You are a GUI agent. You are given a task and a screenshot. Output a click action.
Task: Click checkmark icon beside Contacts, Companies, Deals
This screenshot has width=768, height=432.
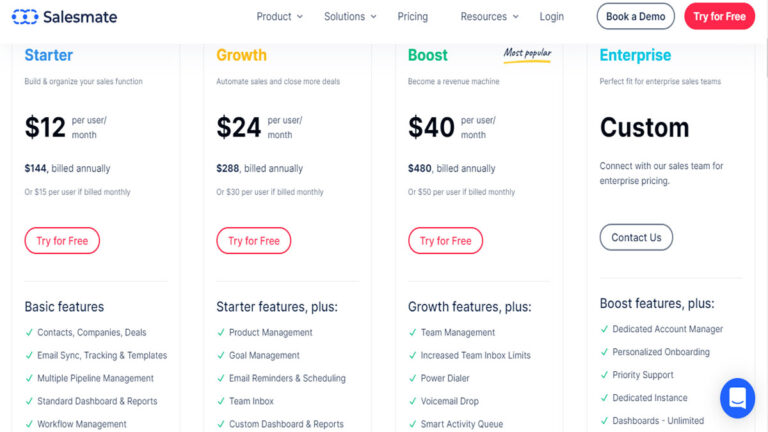tap(29, 332)
